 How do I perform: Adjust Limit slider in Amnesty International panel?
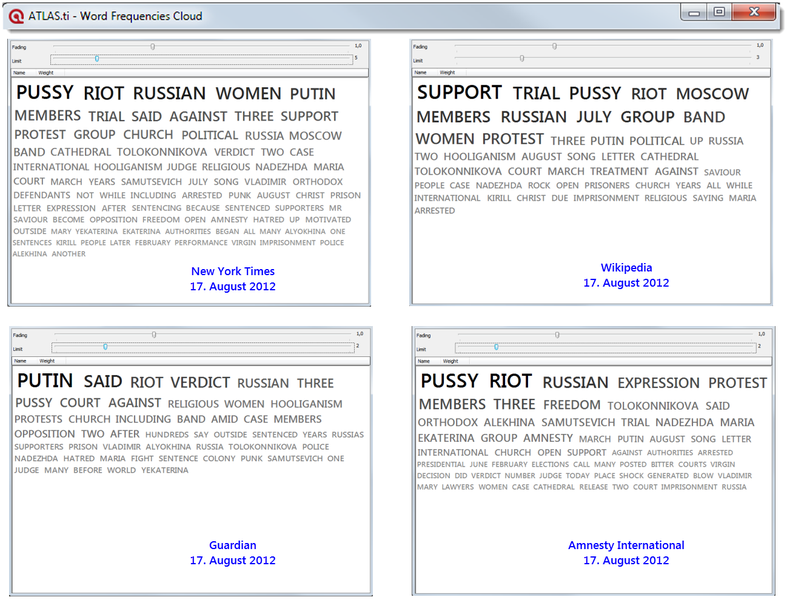point(496,347)
